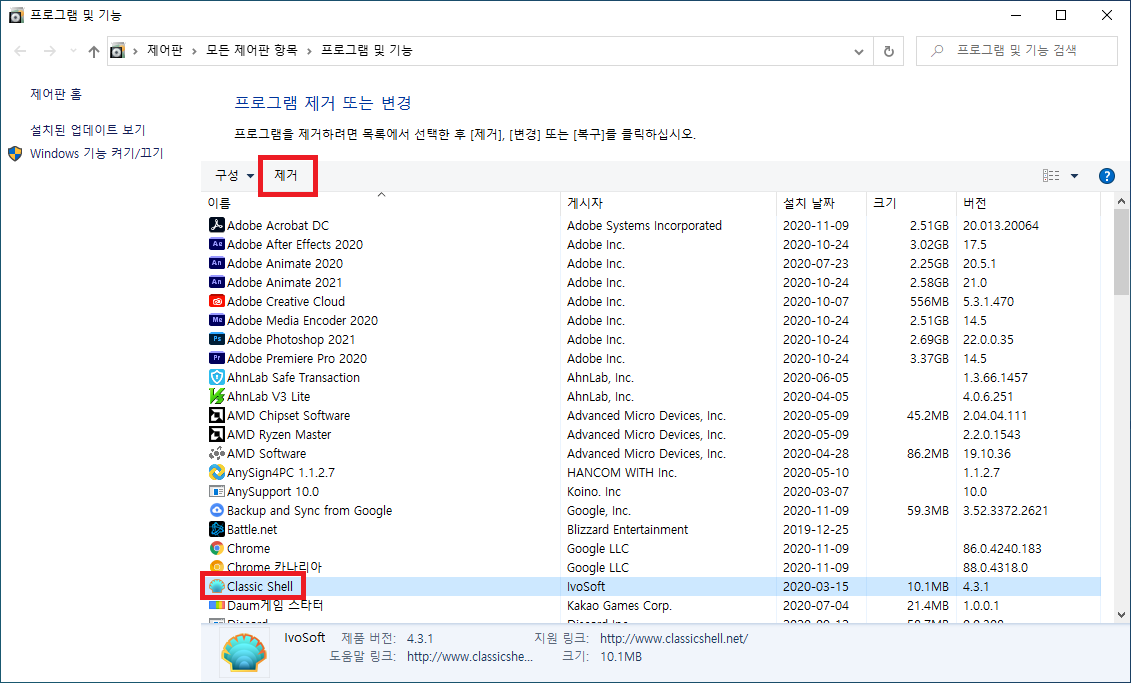Open Windows 기능 켜기/끄기 link
The width and height of the screenshot is (1131, 683).
pos(97,153)
